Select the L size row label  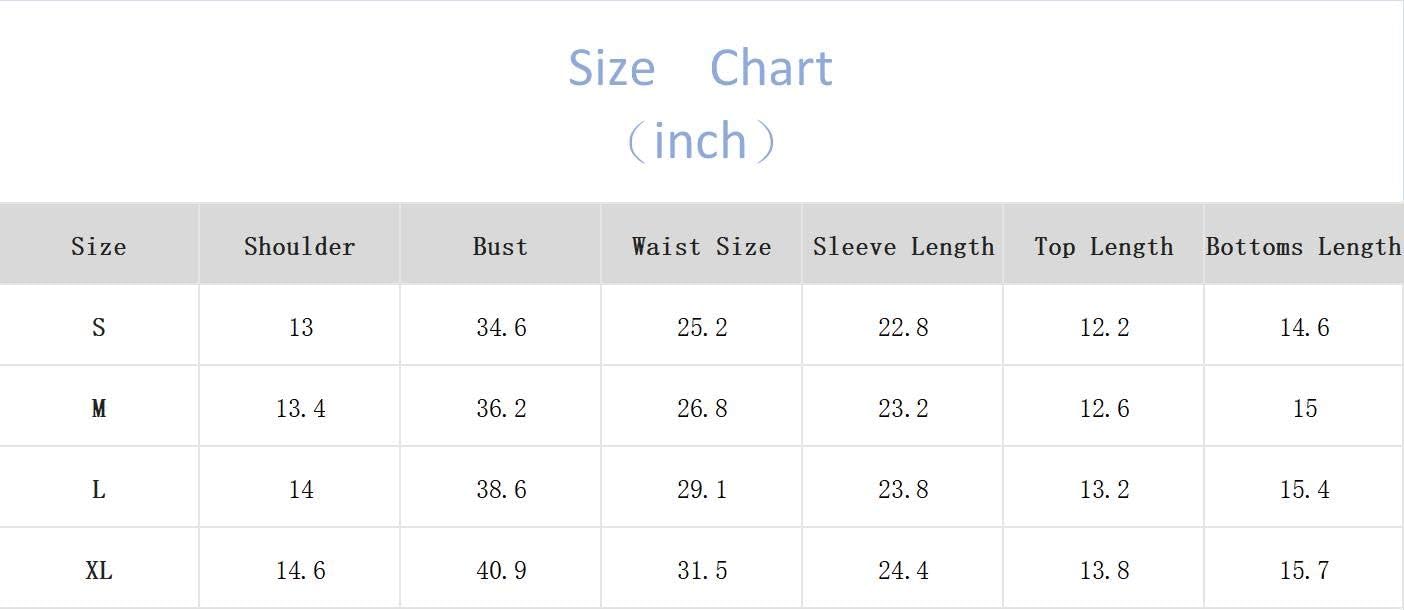pyautogui.click(x=99, y=489)
